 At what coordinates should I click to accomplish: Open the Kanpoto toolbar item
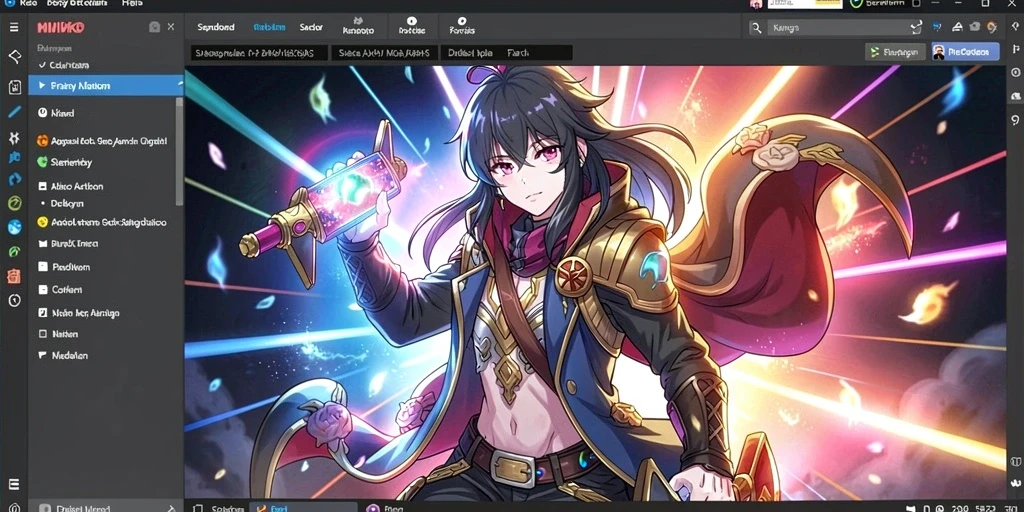[358, 26]
